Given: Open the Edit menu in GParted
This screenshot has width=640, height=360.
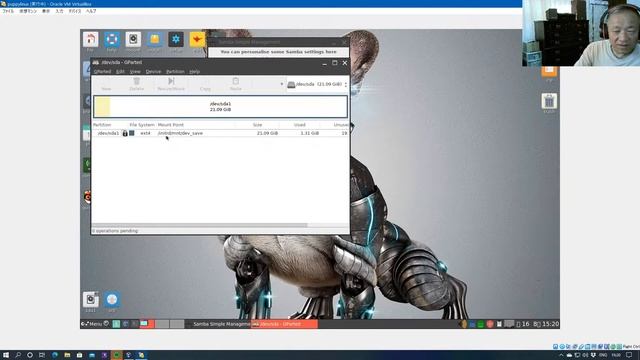Looking at the screenshot, I should pos(120,71).
